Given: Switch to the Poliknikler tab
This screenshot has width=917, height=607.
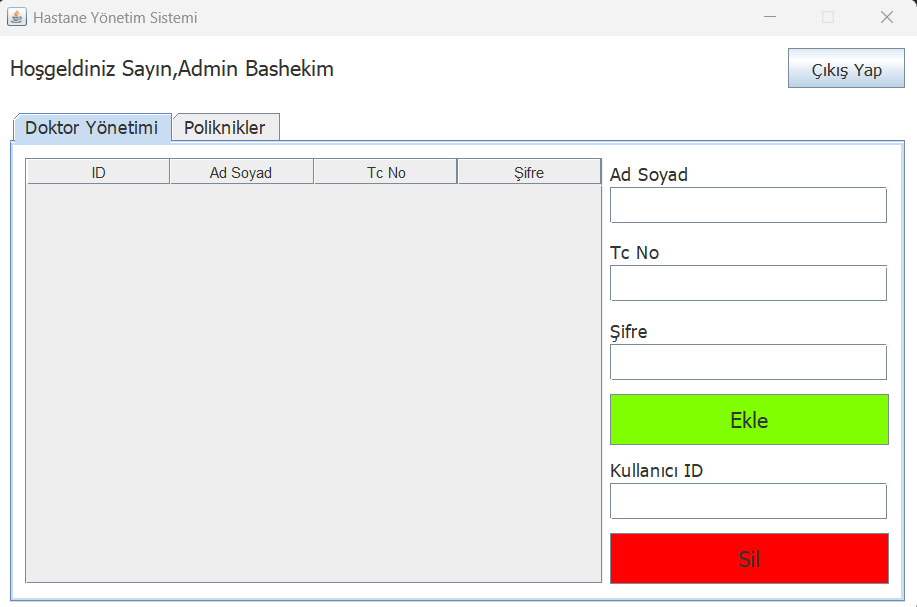Looking at the screenshot, I should pos(226,127).
